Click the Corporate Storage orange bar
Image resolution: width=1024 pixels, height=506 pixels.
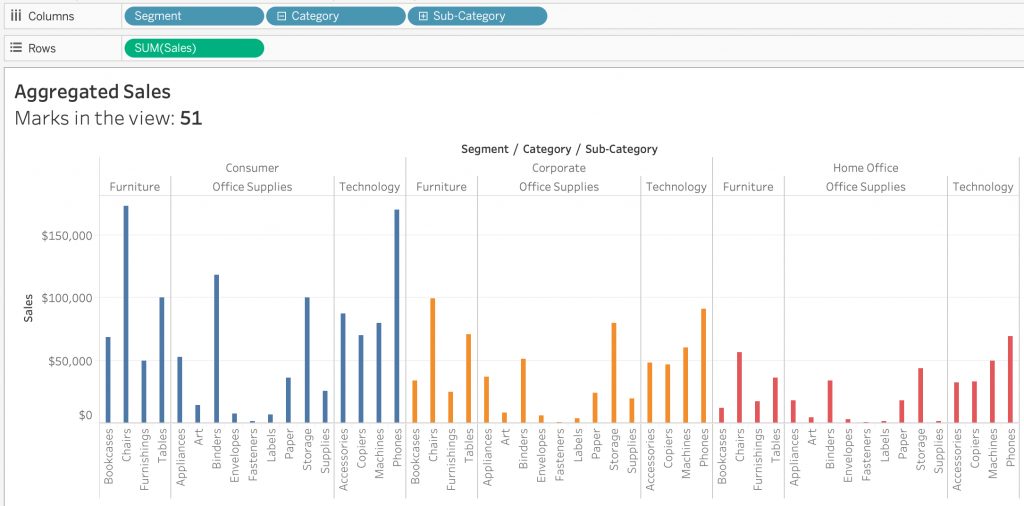pyautogui.click(x=613, y=373)
